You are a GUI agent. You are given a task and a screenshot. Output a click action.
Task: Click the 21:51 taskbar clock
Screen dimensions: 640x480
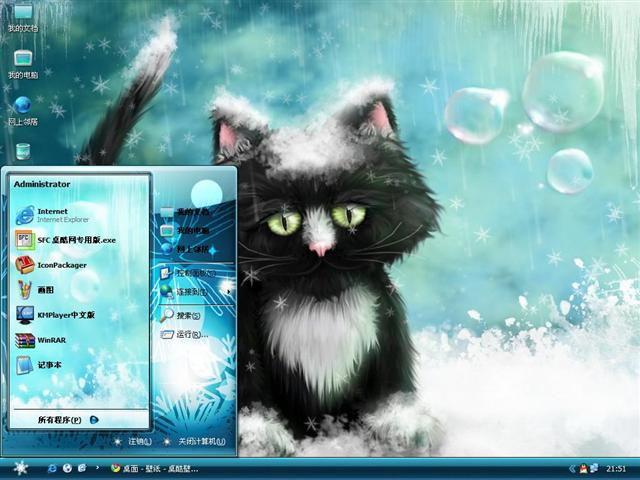[616, 469]
